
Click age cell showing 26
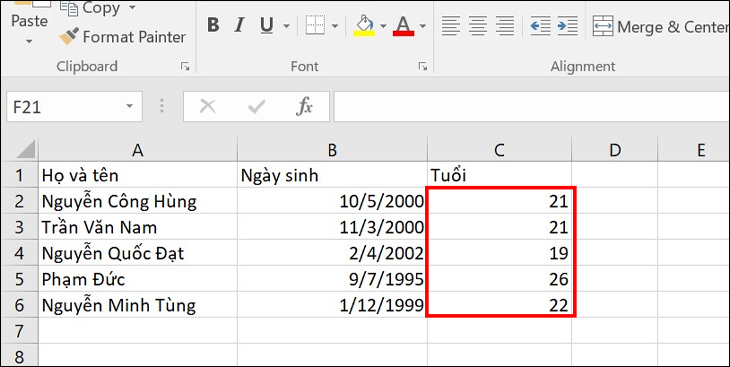500,279
